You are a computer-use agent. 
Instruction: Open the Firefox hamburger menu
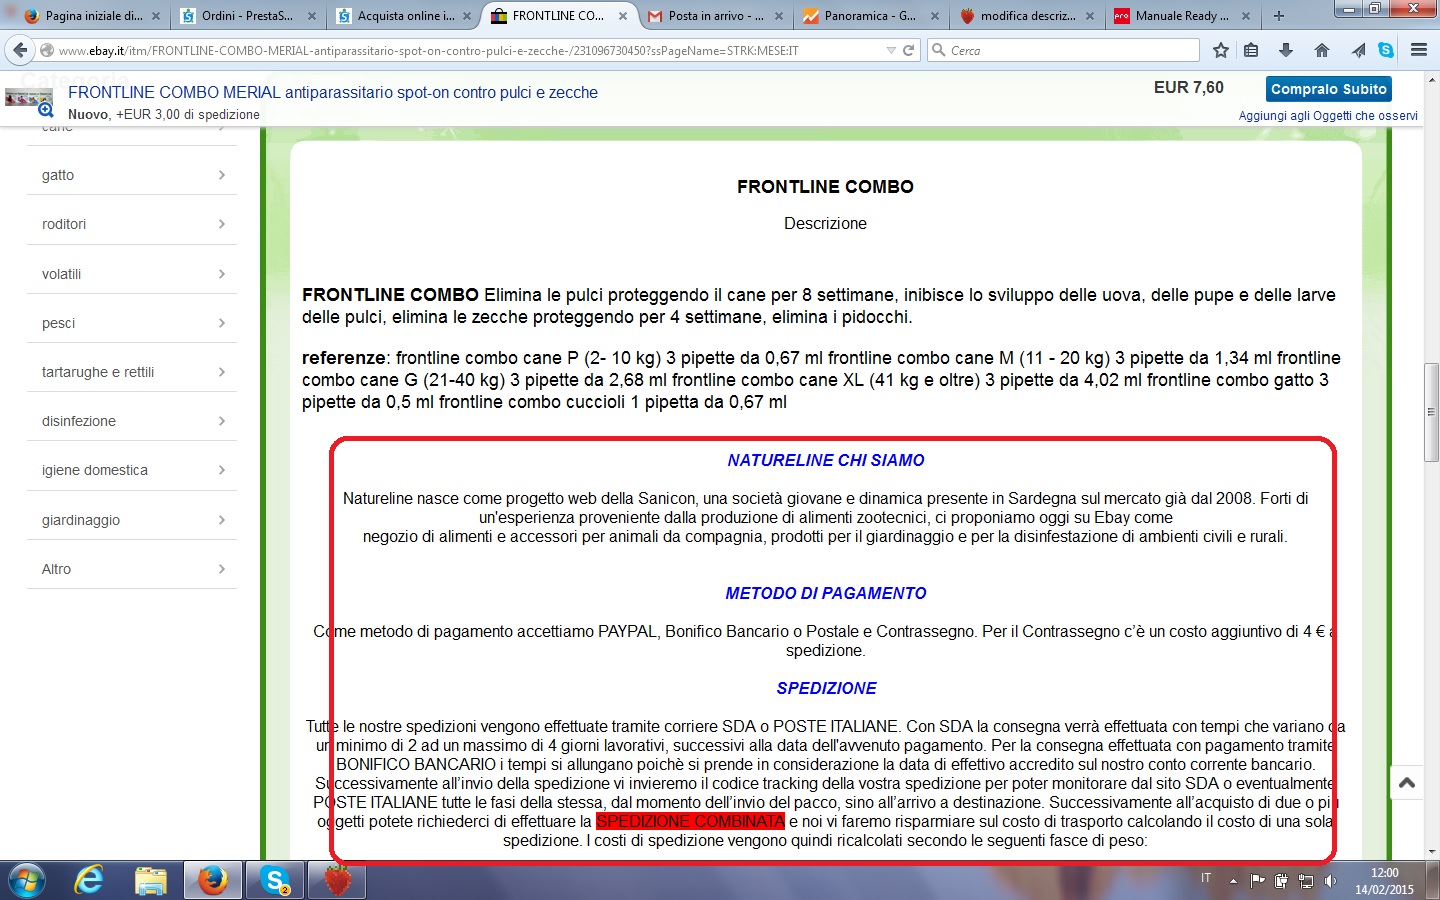point(1419,50)
